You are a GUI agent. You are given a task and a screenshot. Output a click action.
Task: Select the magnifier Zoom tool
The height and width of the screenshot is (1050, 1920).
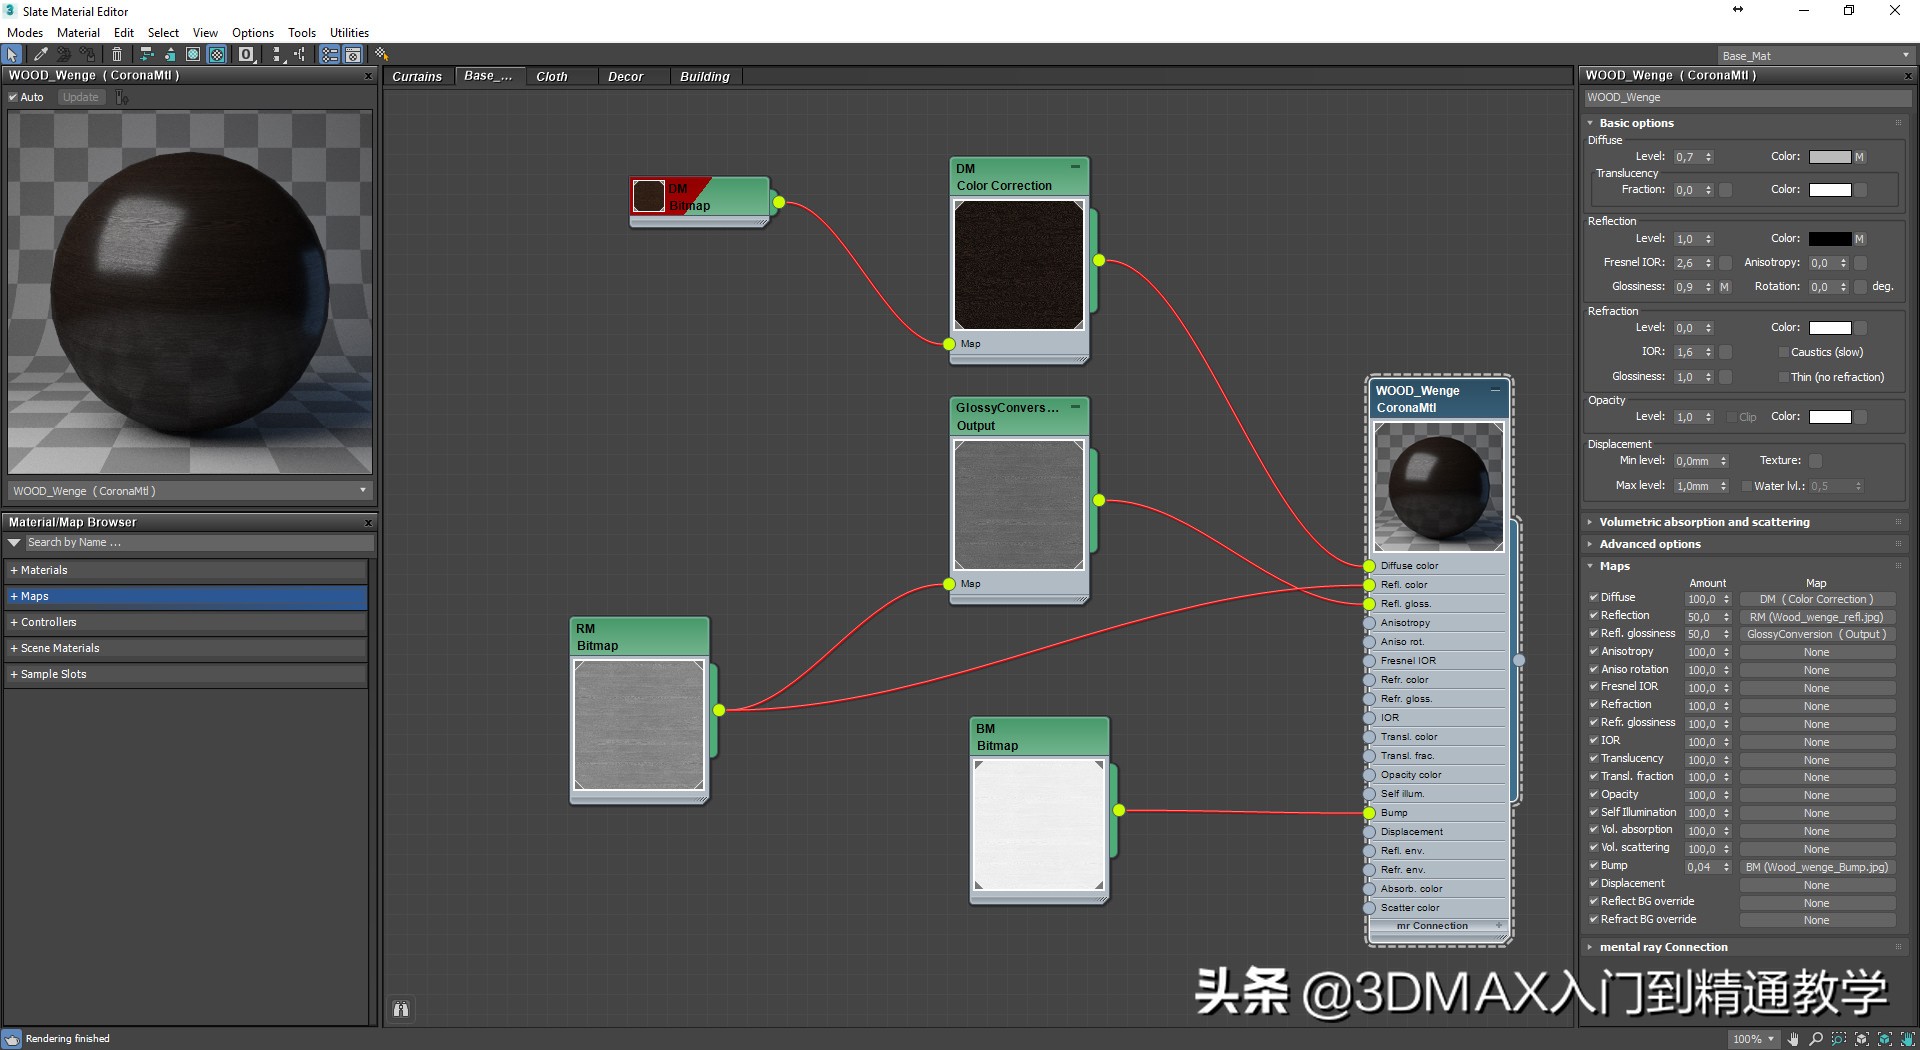tap(1816, 1039)
